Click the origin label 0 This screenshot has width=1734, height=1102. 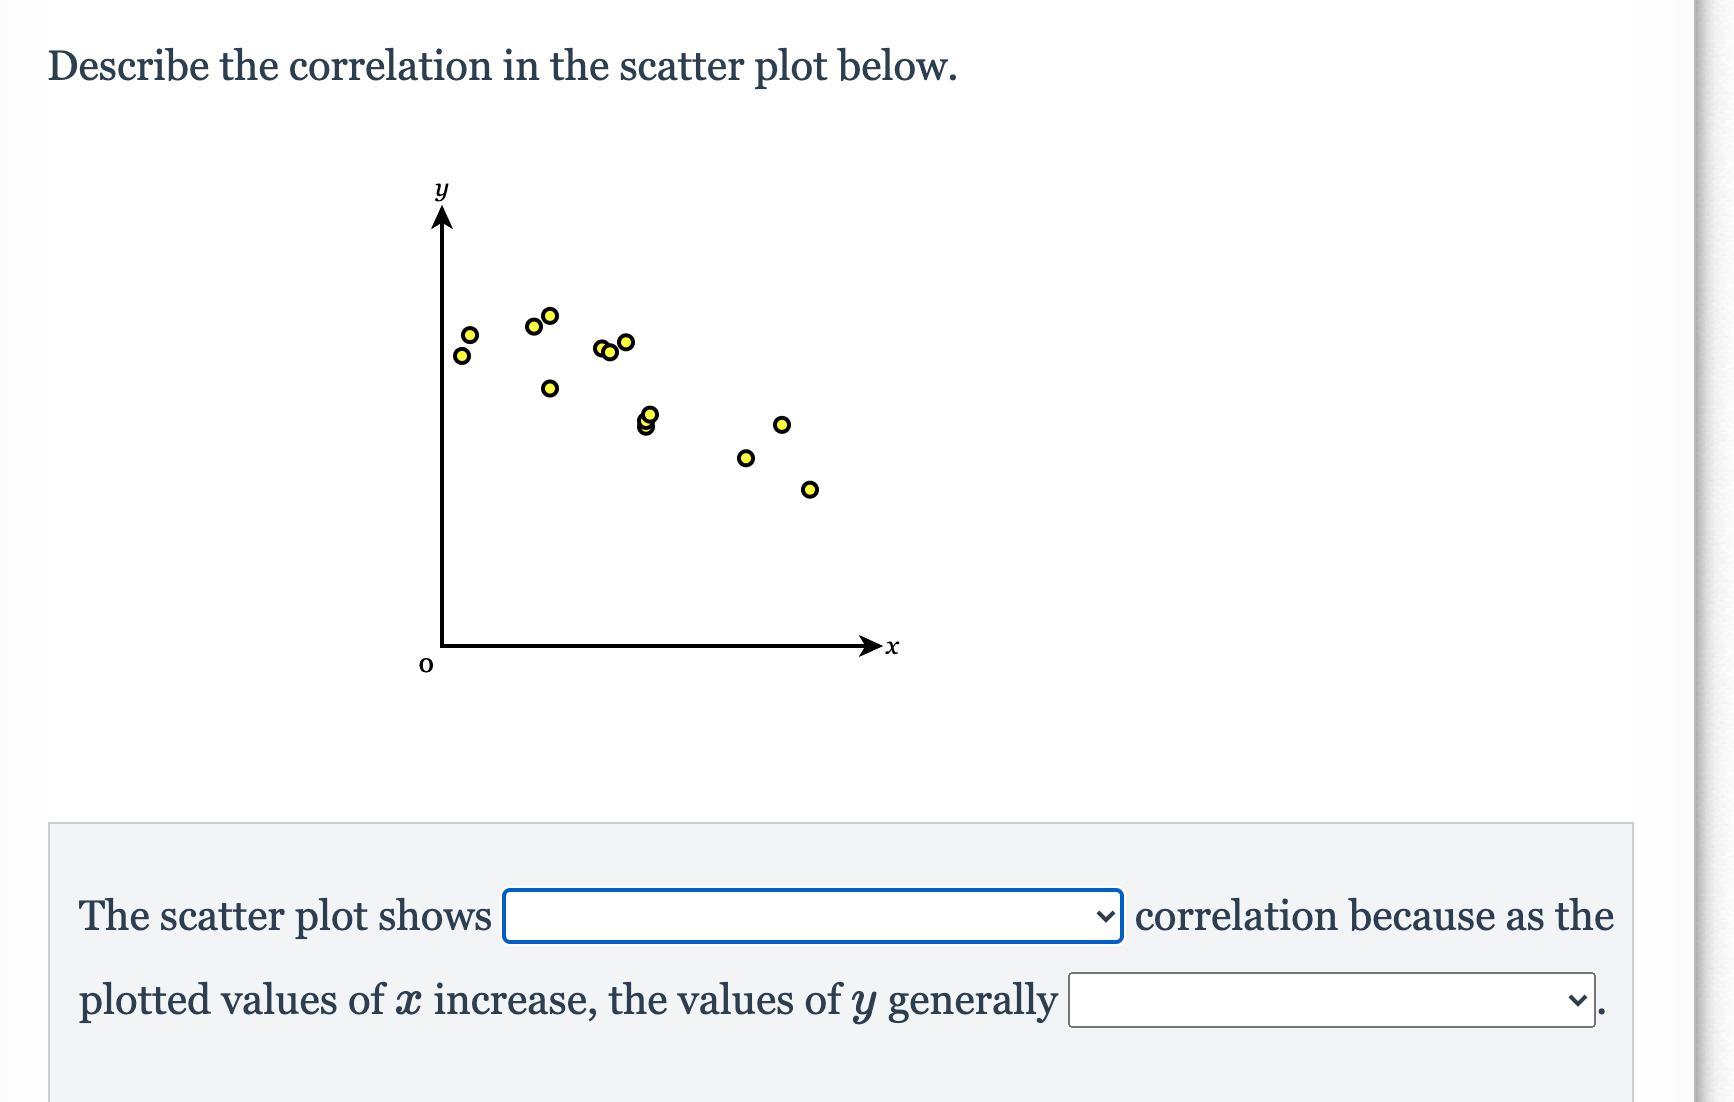pyautogui.click(x=426, y=665)
